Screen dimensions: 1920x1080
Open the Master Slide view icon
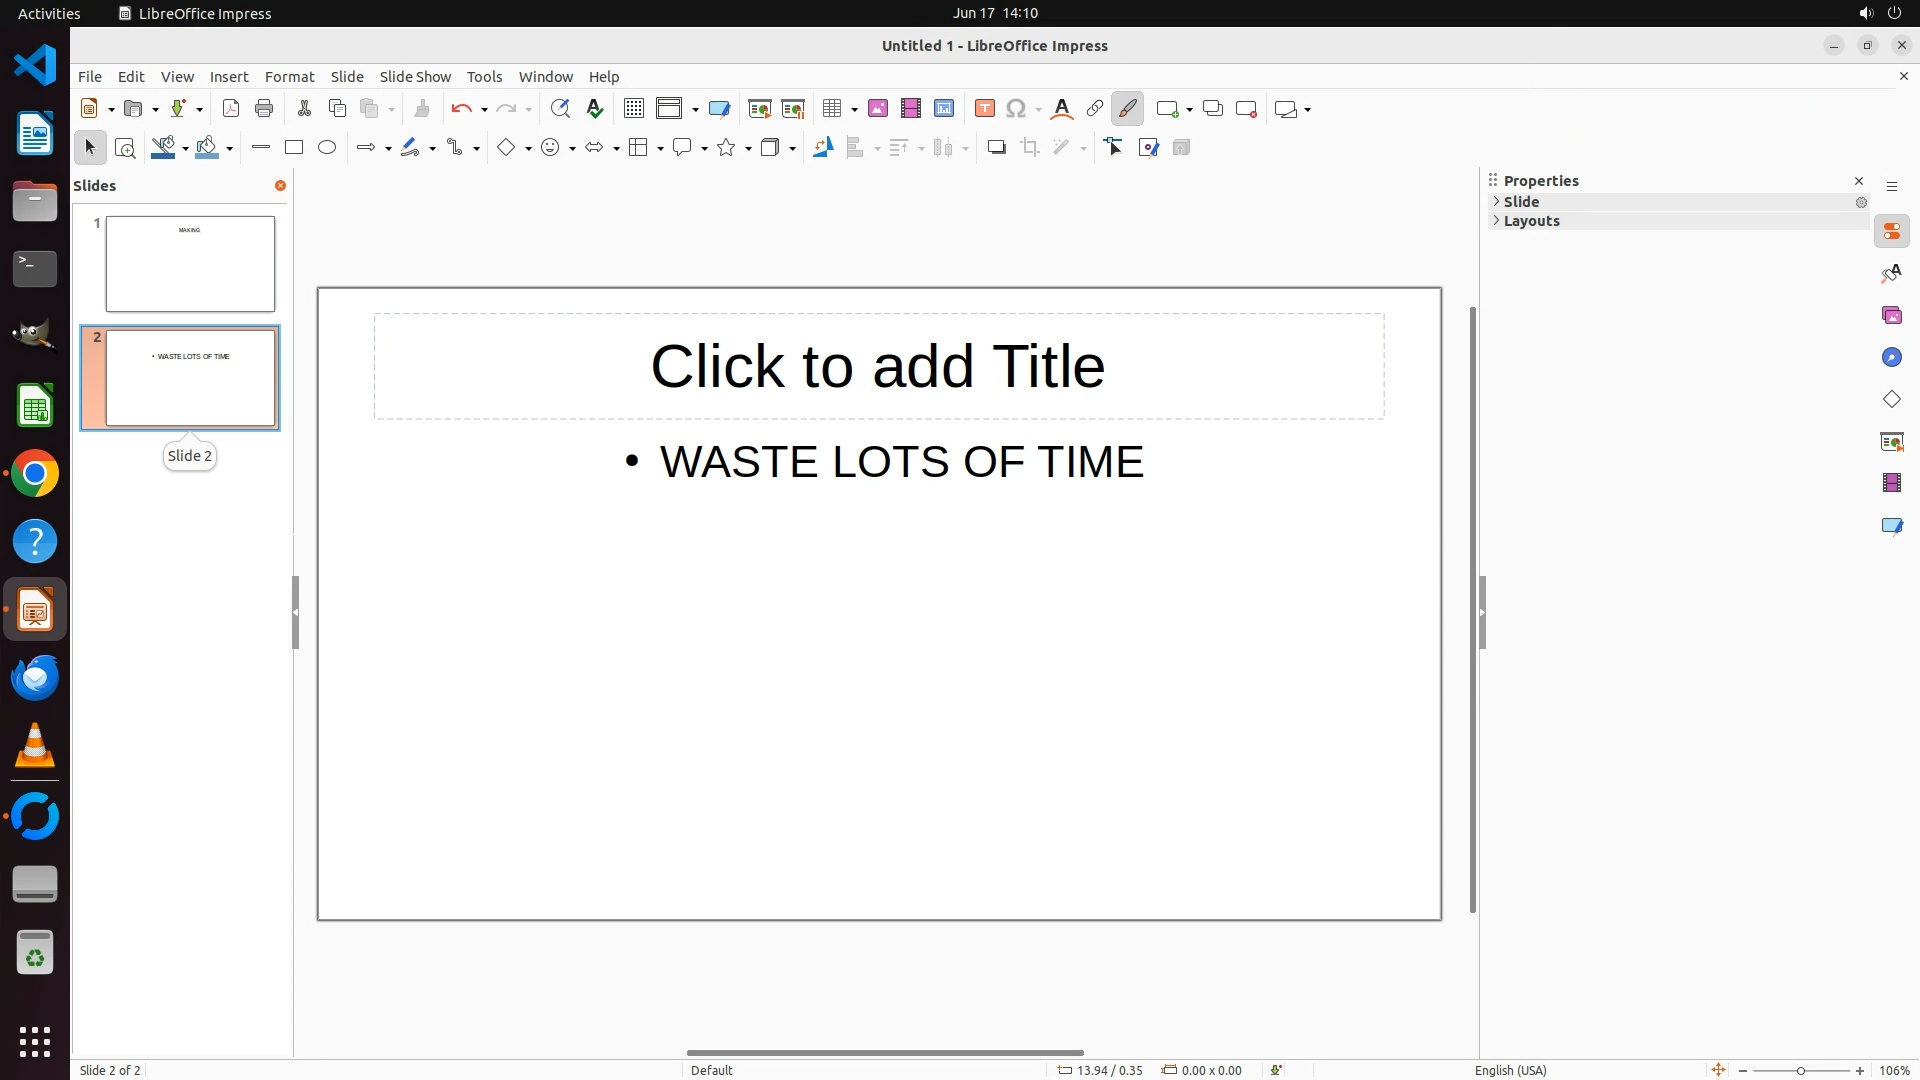tap(719, 109)
